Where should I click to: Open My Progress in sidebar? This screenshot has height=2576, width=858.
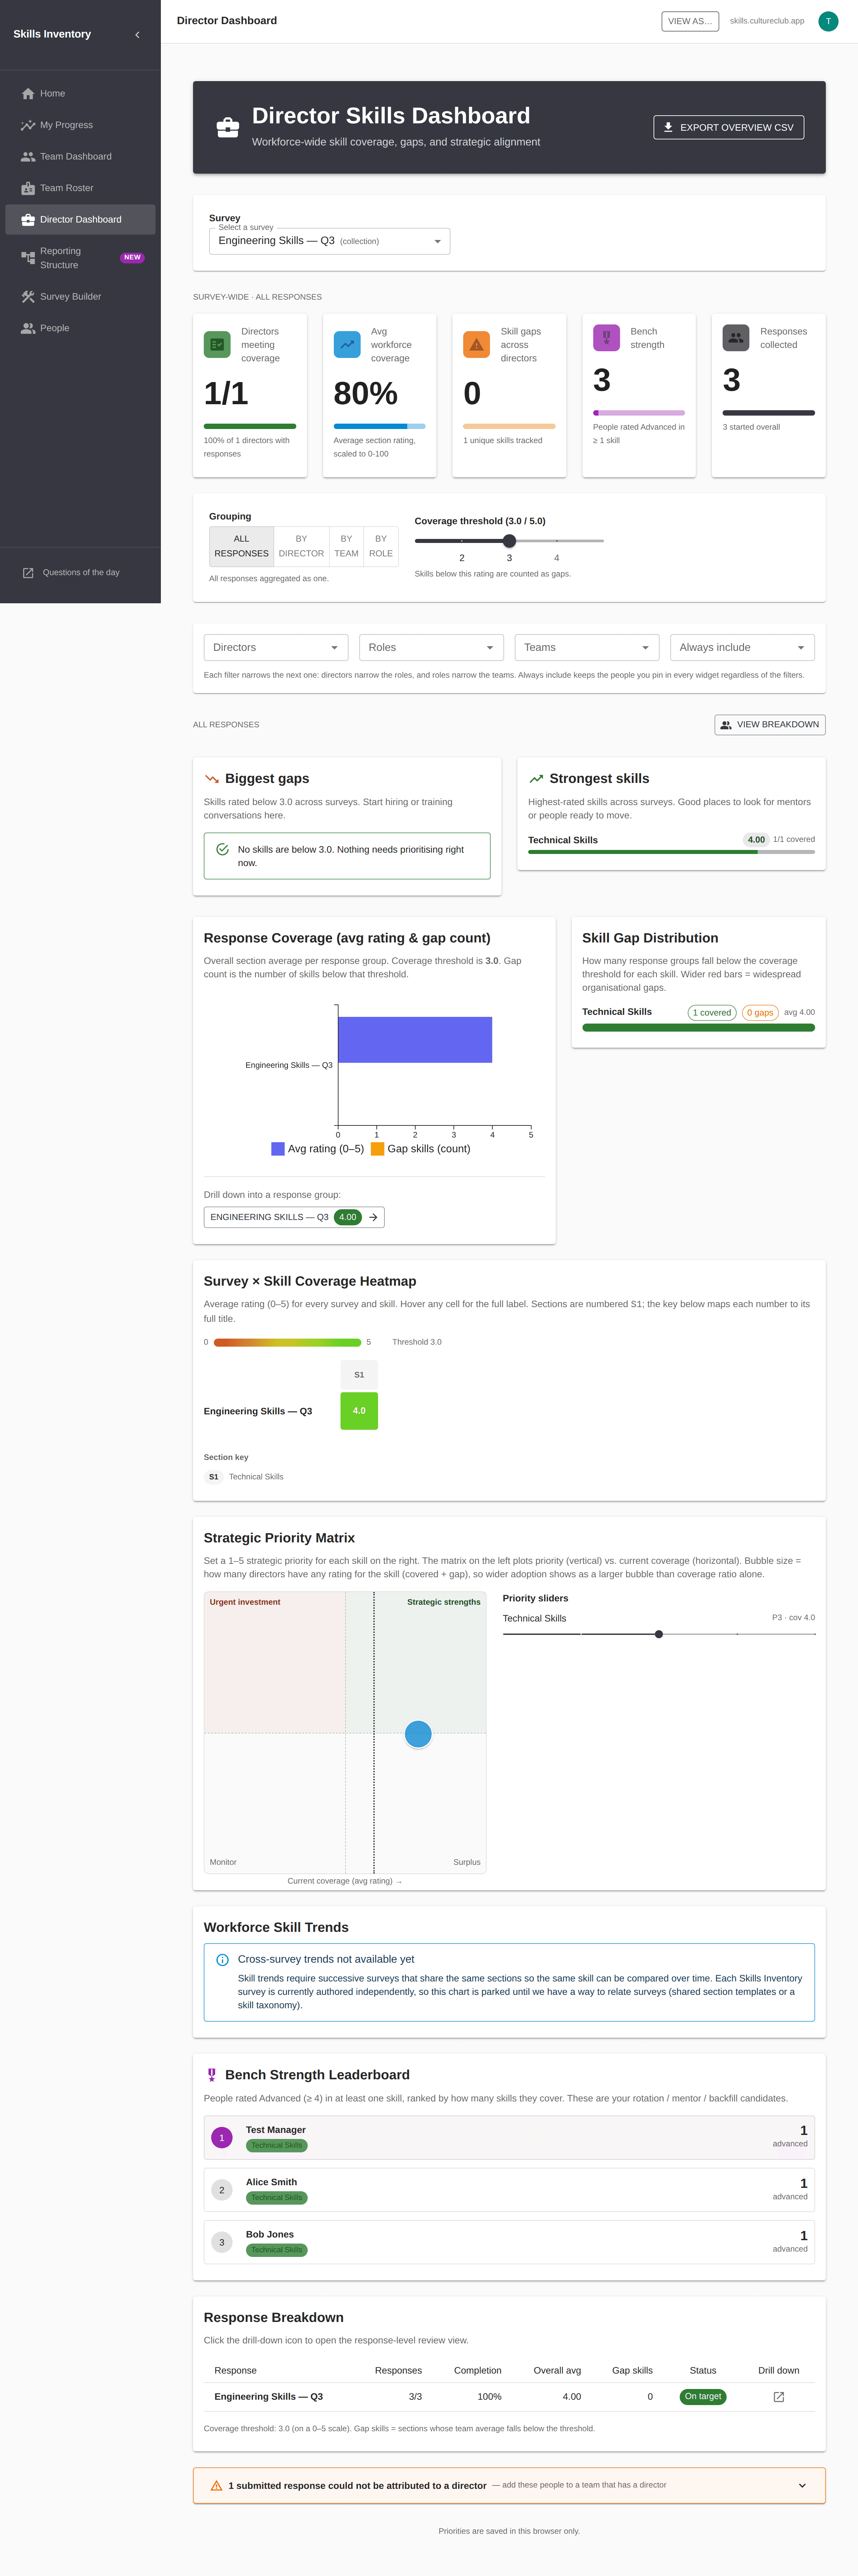80,125
